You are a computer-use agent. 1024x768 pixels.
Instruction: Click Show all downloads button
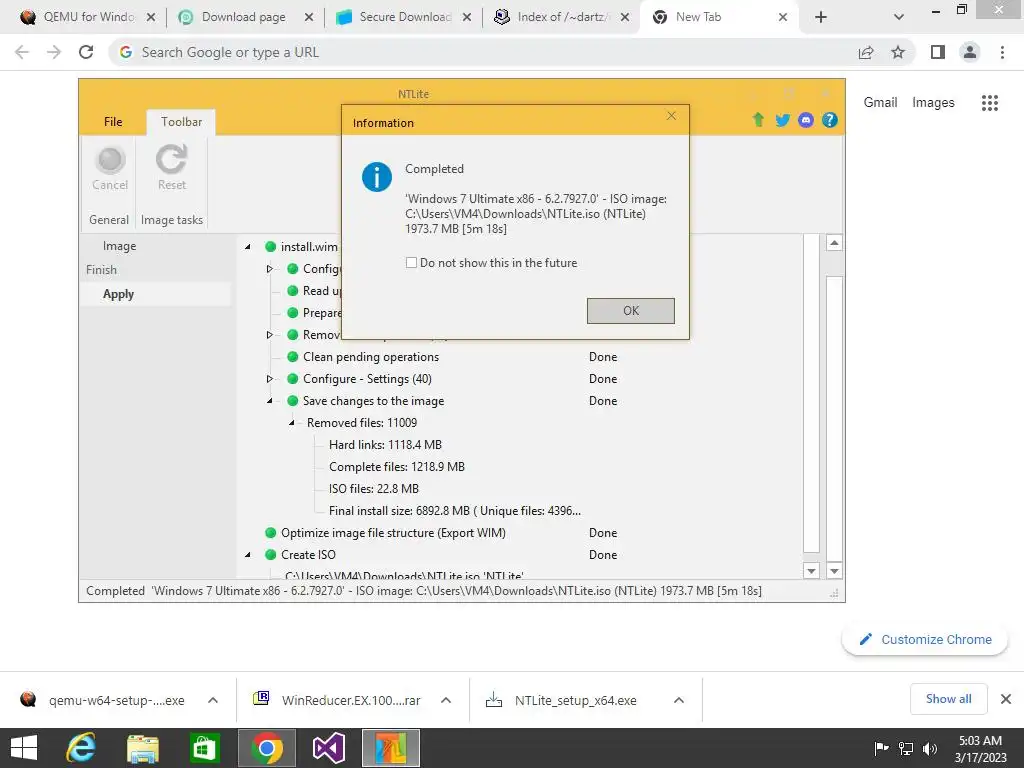948,699
